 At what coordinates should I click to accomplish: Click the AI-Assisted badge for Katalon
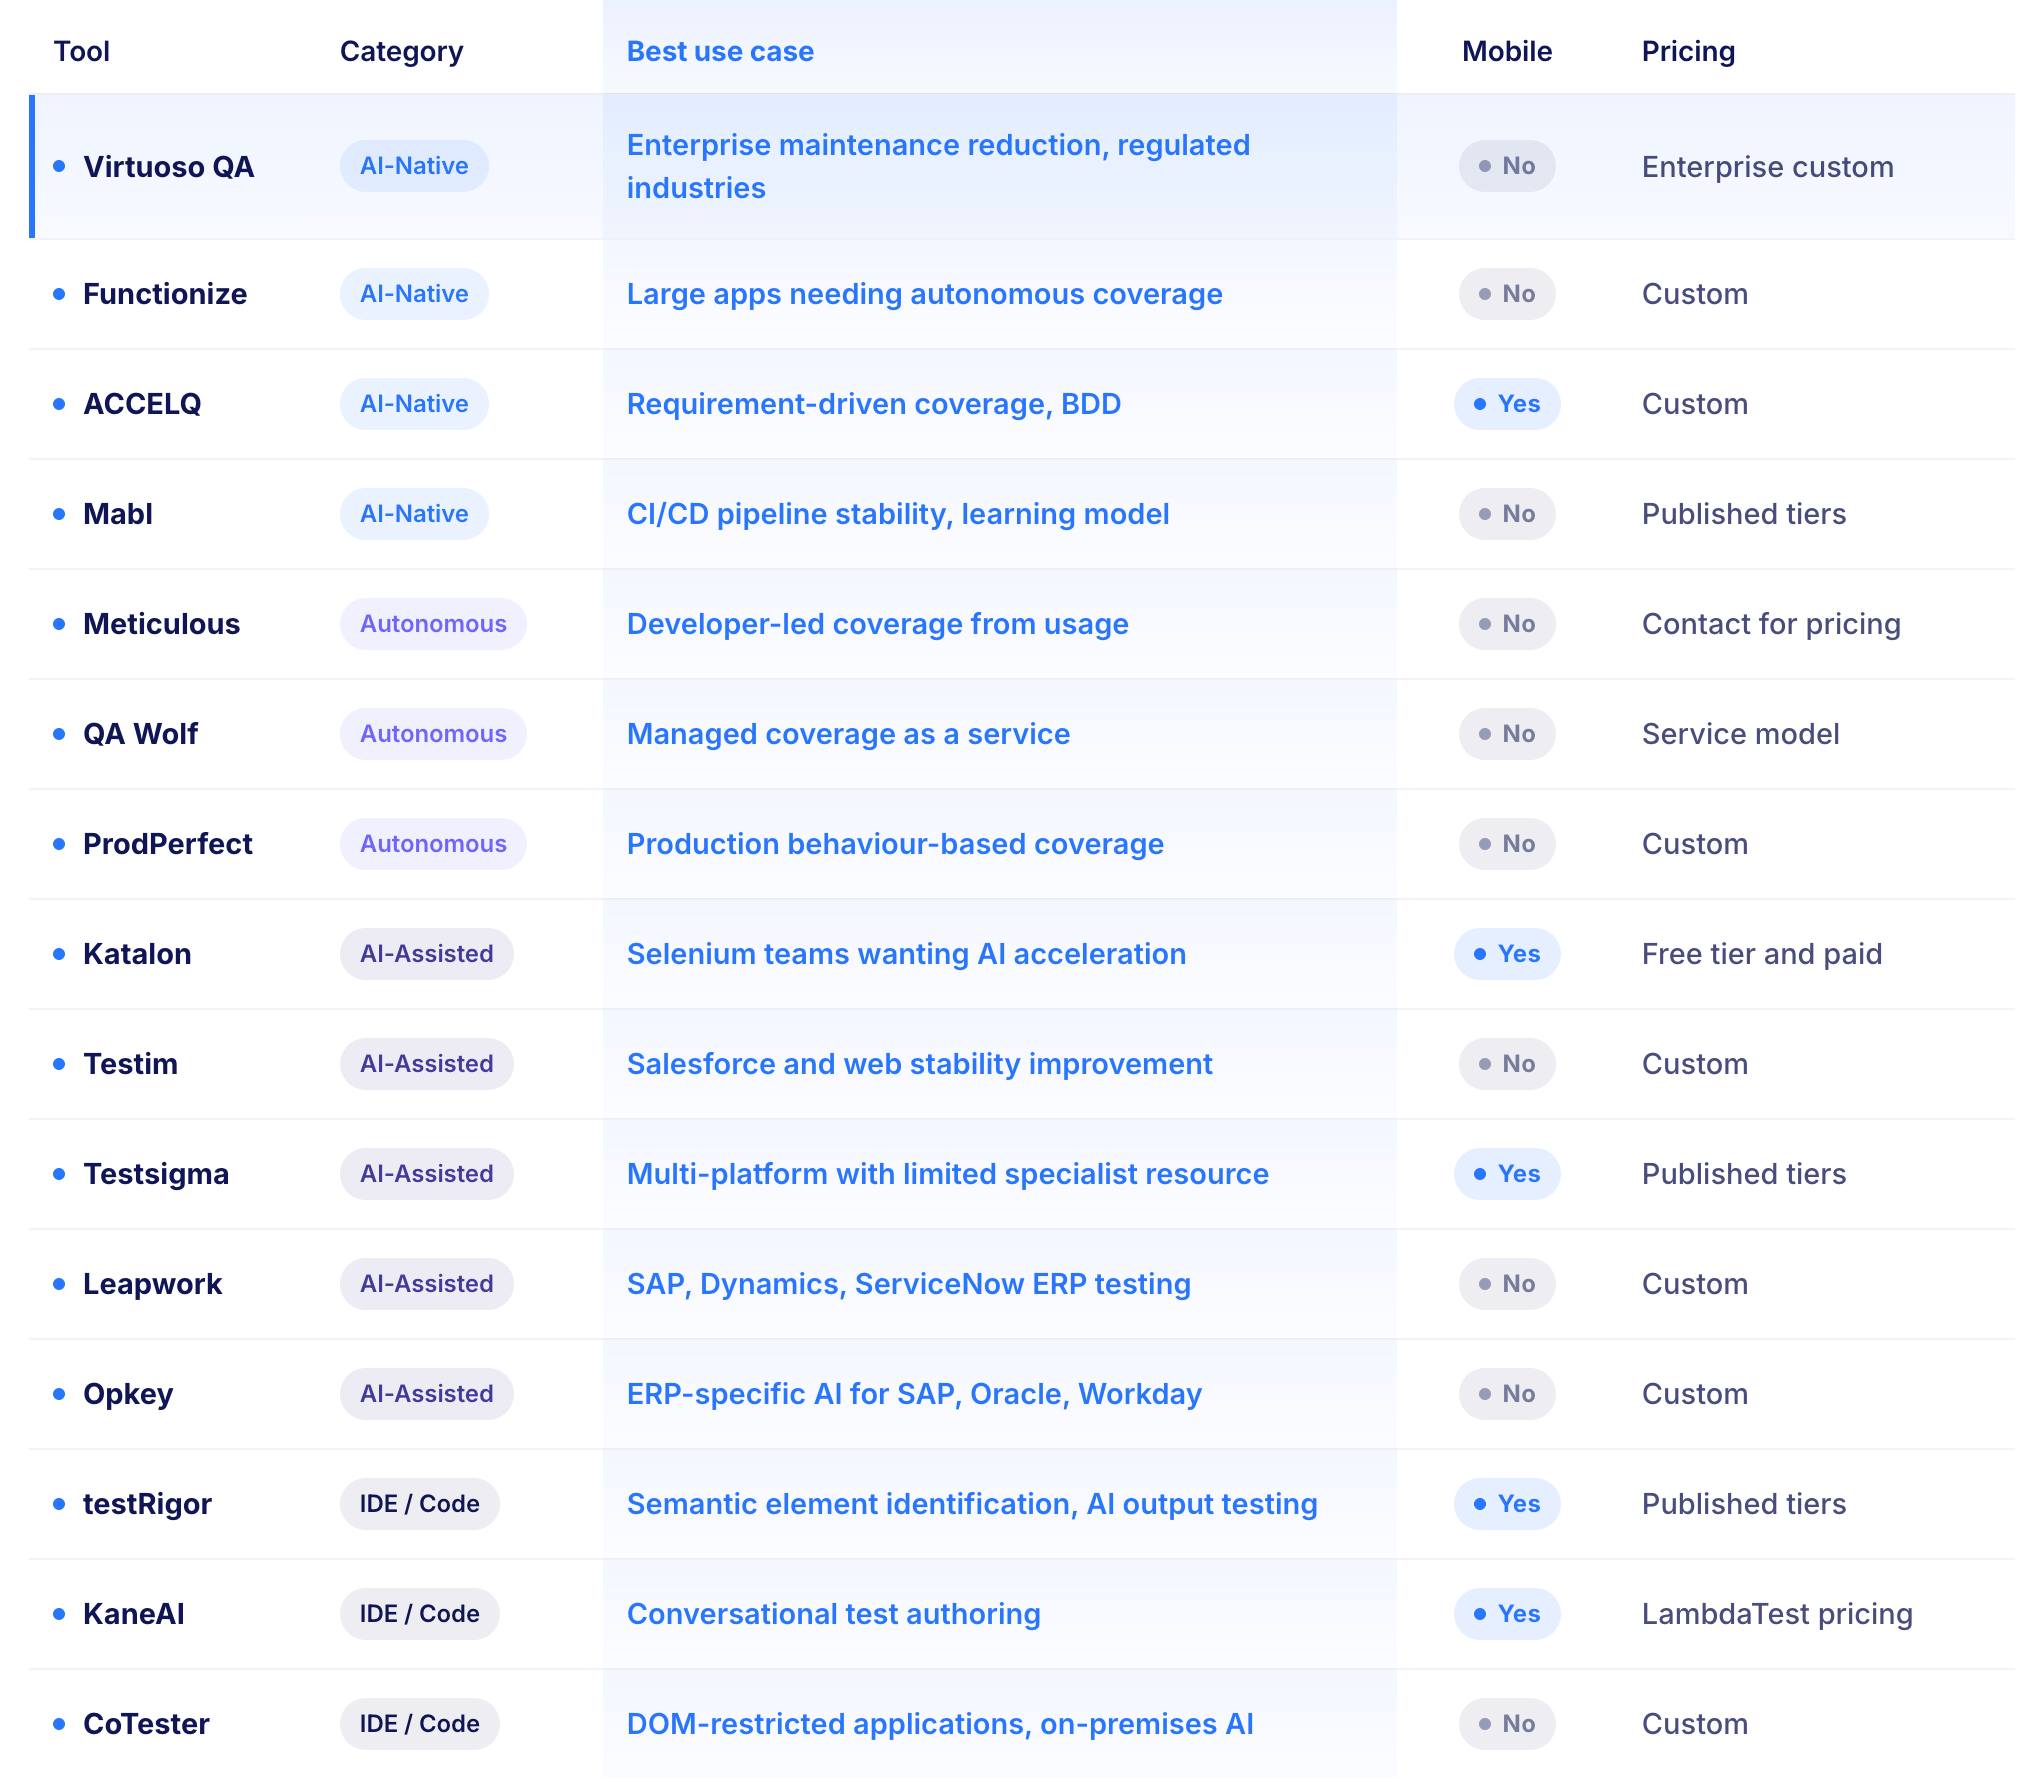(427, 954)
